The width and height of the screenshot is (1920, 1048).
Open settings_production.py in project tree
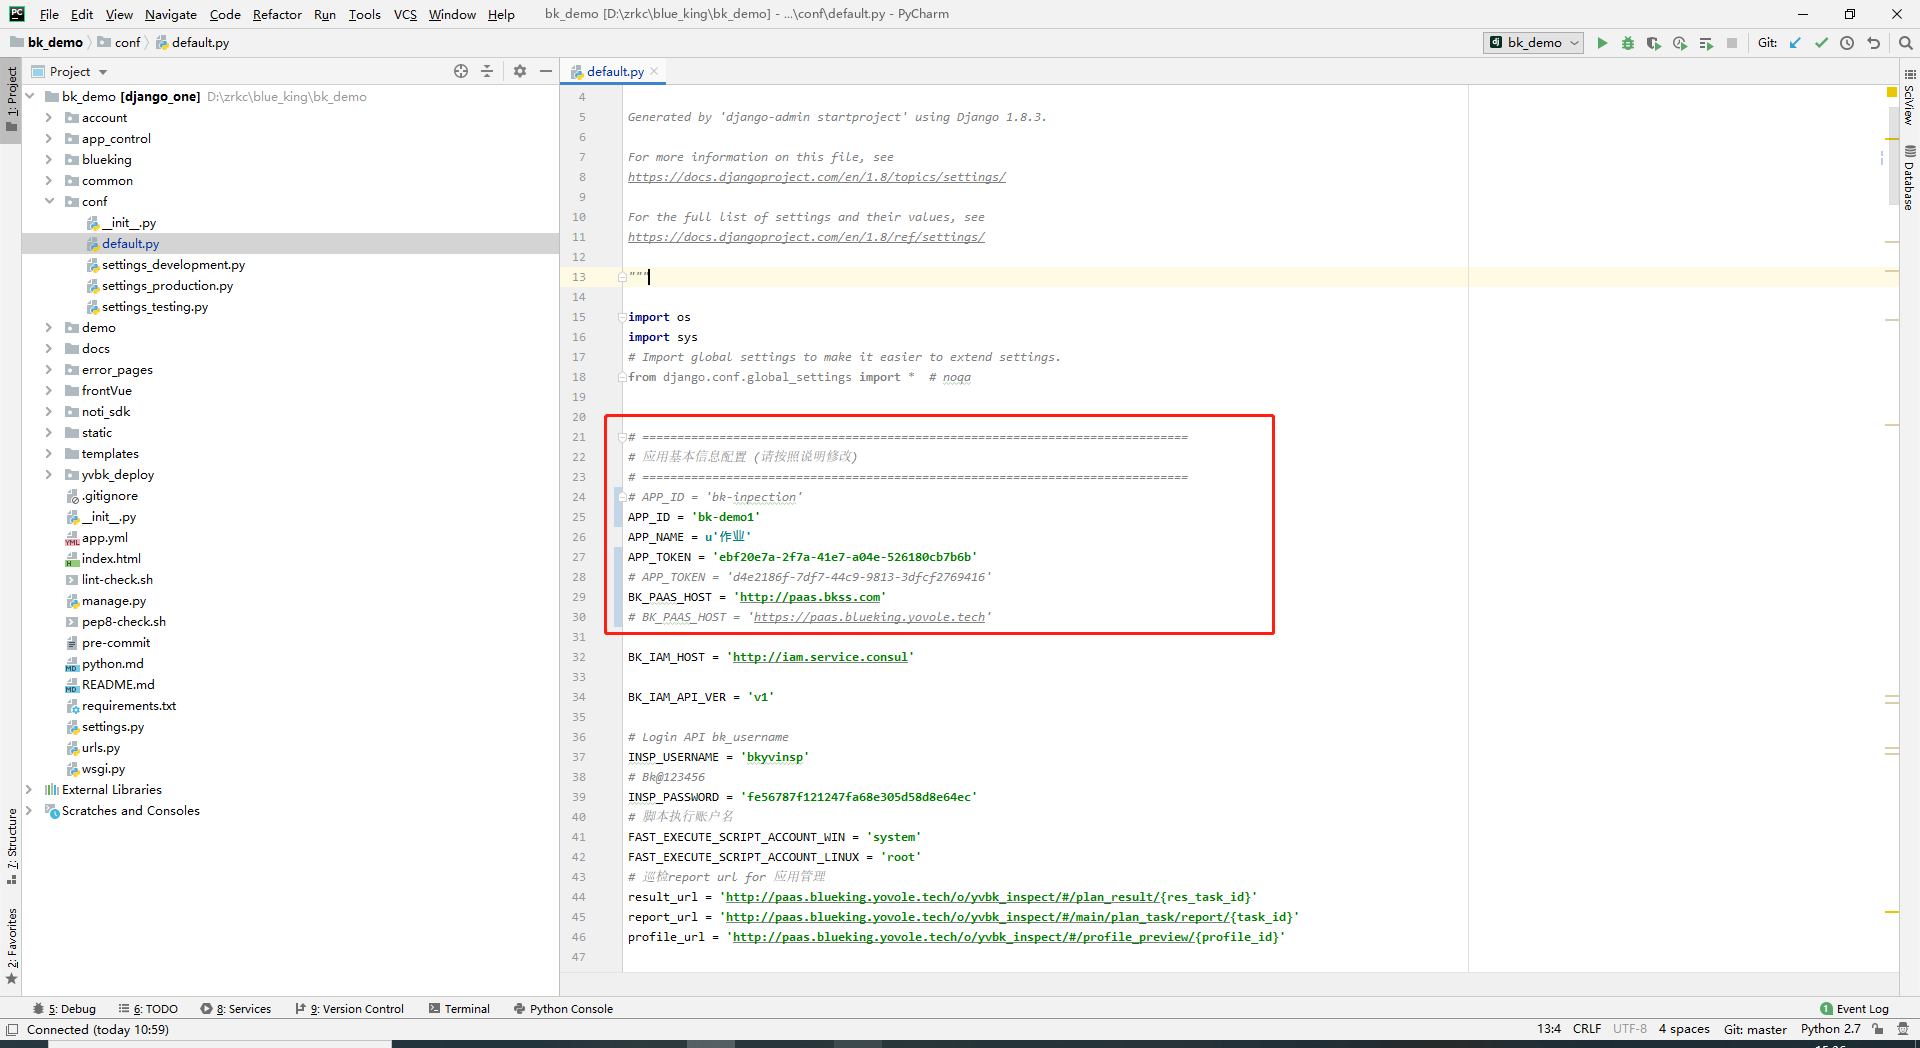(x=167, y=285)
